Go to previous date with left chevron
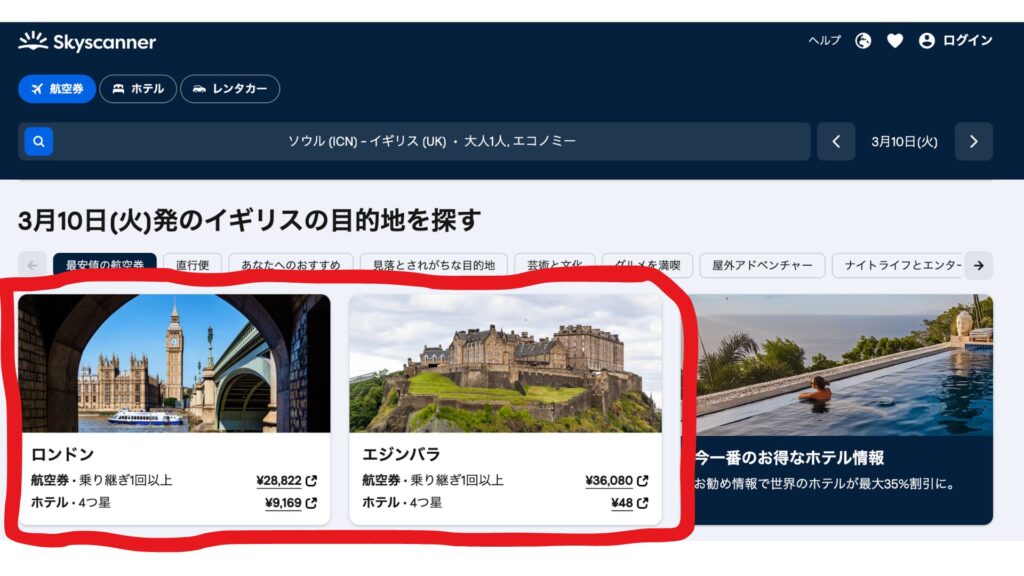1024x576 pixels. click(836, 142)
